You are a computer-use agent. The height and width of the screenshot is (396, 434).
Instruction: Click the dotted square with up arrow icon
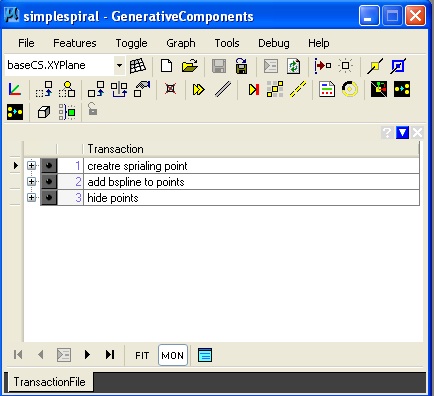[44, 89]
